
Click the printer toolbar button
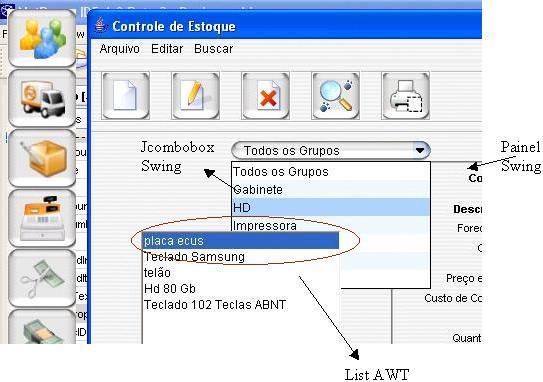[x=406, y=96]
